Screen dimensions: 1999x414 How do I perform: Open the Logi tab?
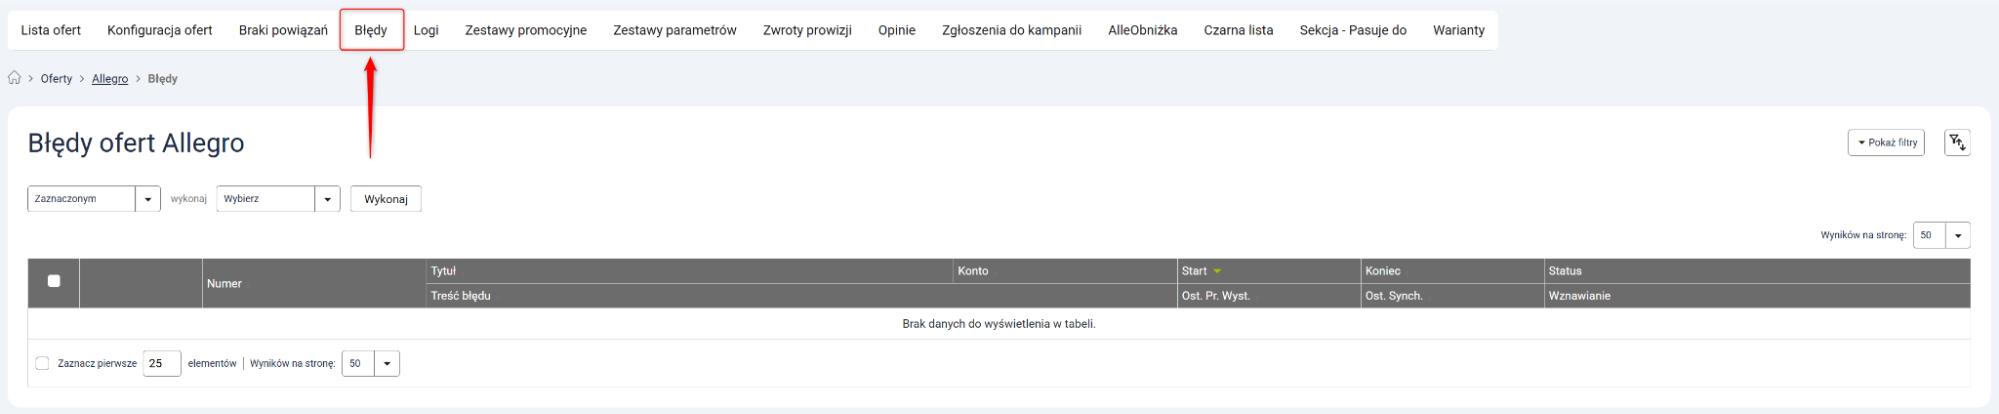(426, 30)
